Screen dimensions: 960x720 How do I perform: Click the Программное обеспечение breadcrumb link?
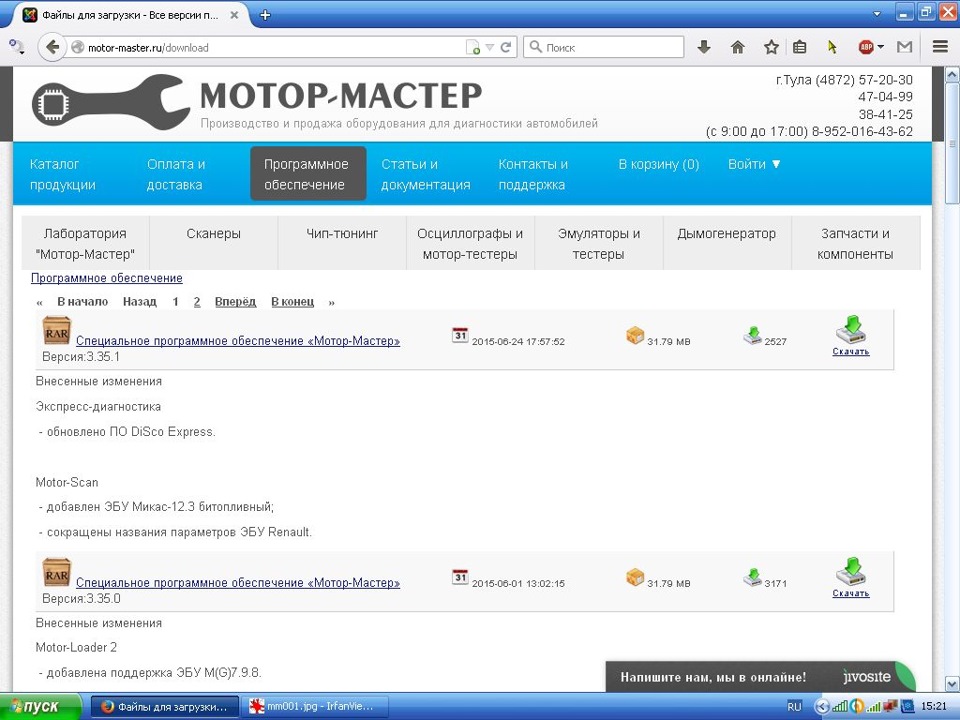point(107,278)
